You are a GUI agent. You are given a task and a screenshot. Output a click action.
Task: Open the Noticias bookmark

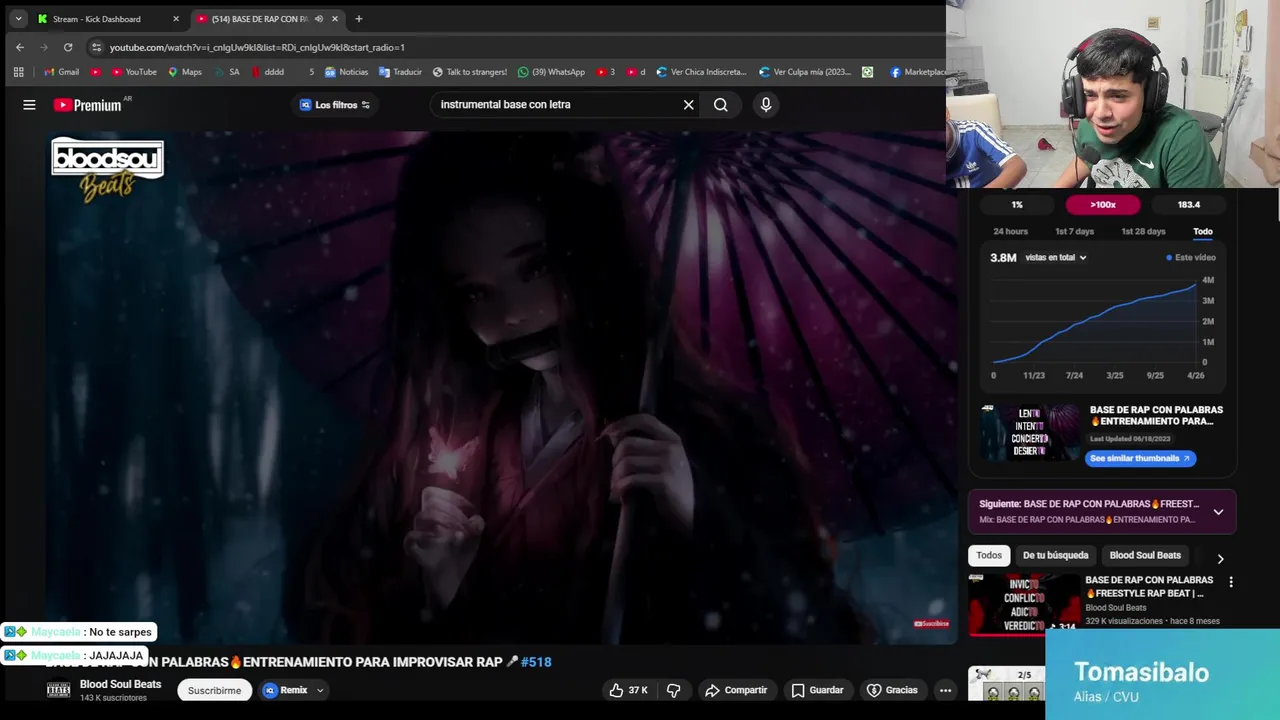346,72
